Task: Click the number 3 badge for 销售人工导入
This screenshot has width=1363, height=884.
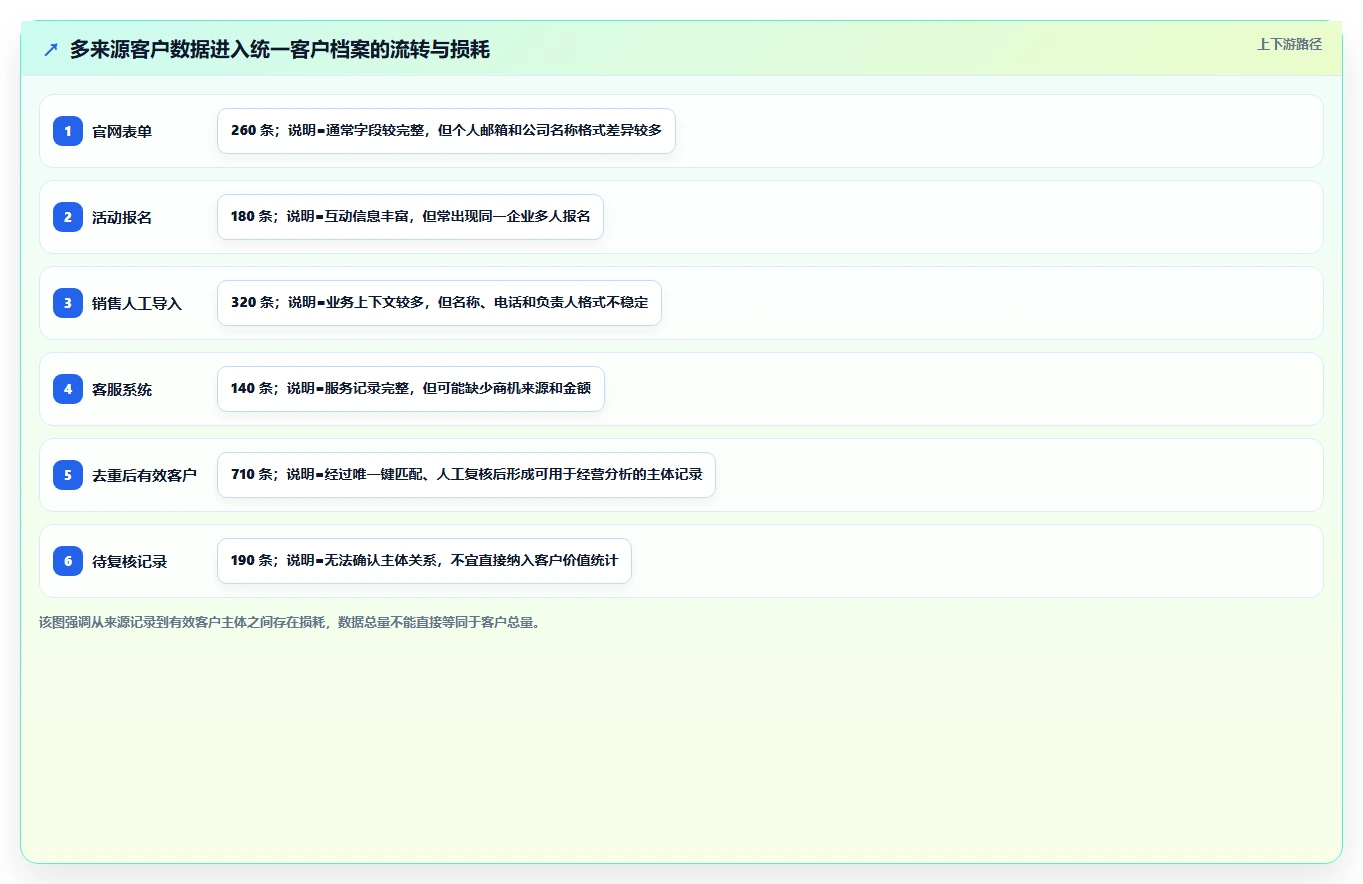Action: coord(68,303)
